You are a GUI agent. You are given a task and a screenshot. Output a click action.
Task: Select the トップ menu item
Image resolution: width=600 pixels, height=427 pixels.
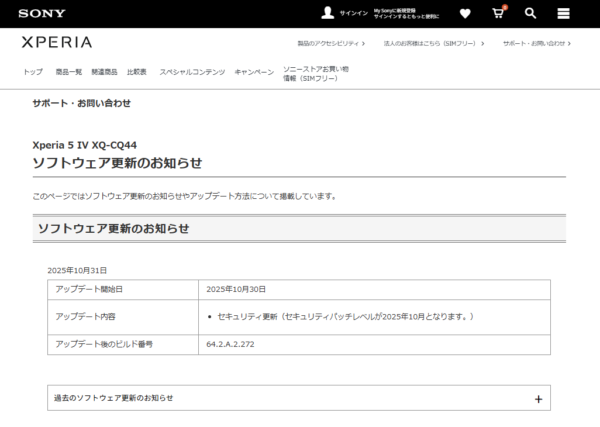point(33,72)
